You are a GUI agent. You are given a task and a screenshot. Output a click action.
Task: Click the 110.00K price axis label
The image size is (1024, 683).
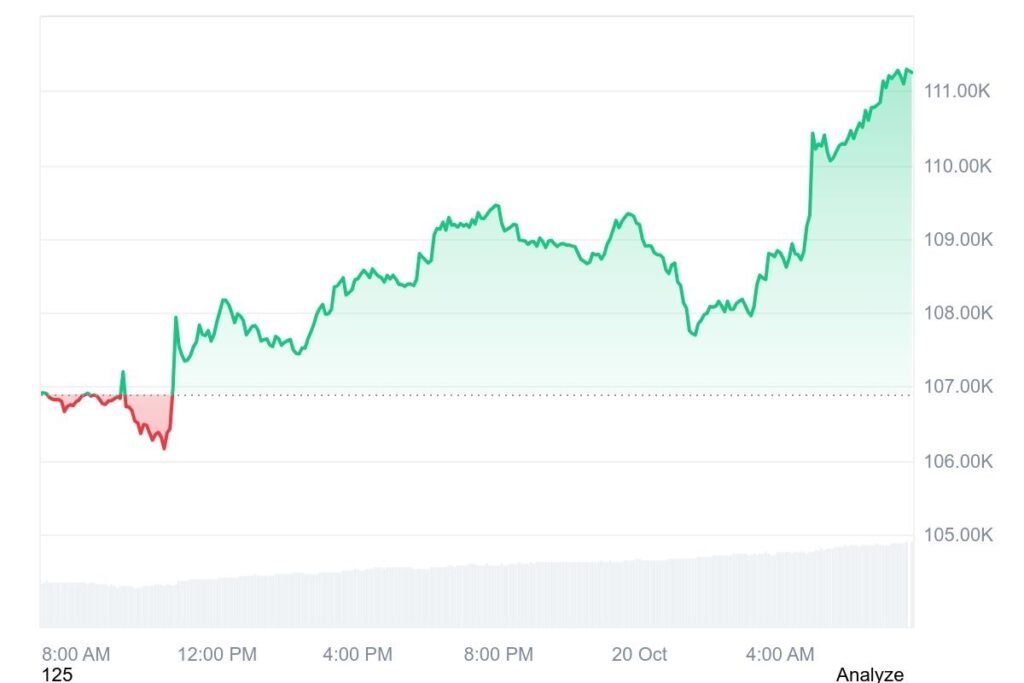pyautogui.click(x=957, y=165)
